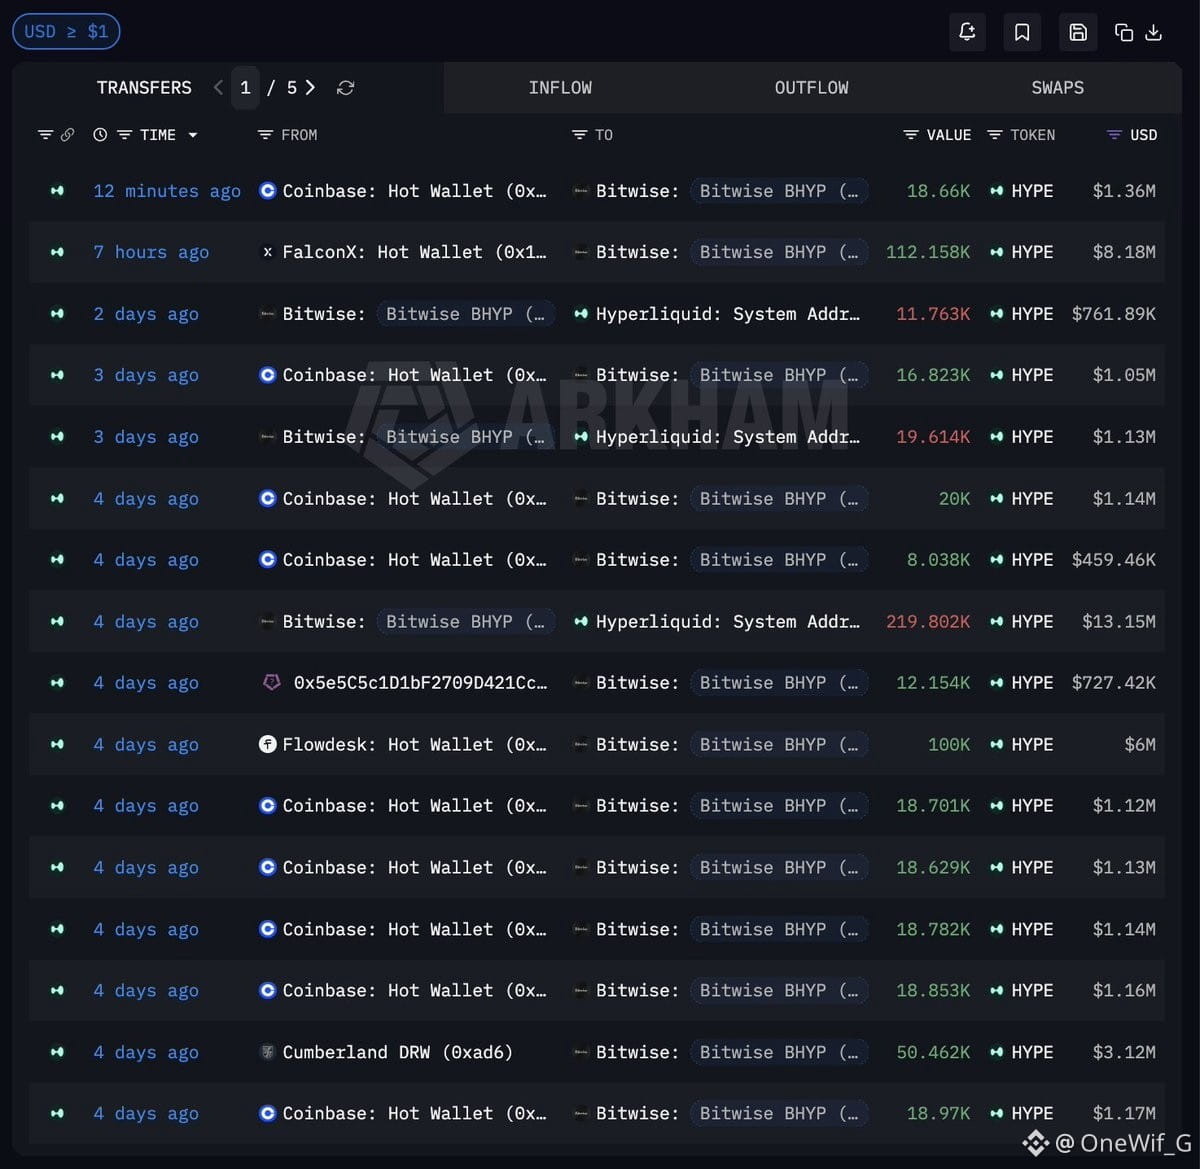Screen dimensions: 1200x1169
Task: Select the TRANSFERS tab
Action: tap(144, 88)
